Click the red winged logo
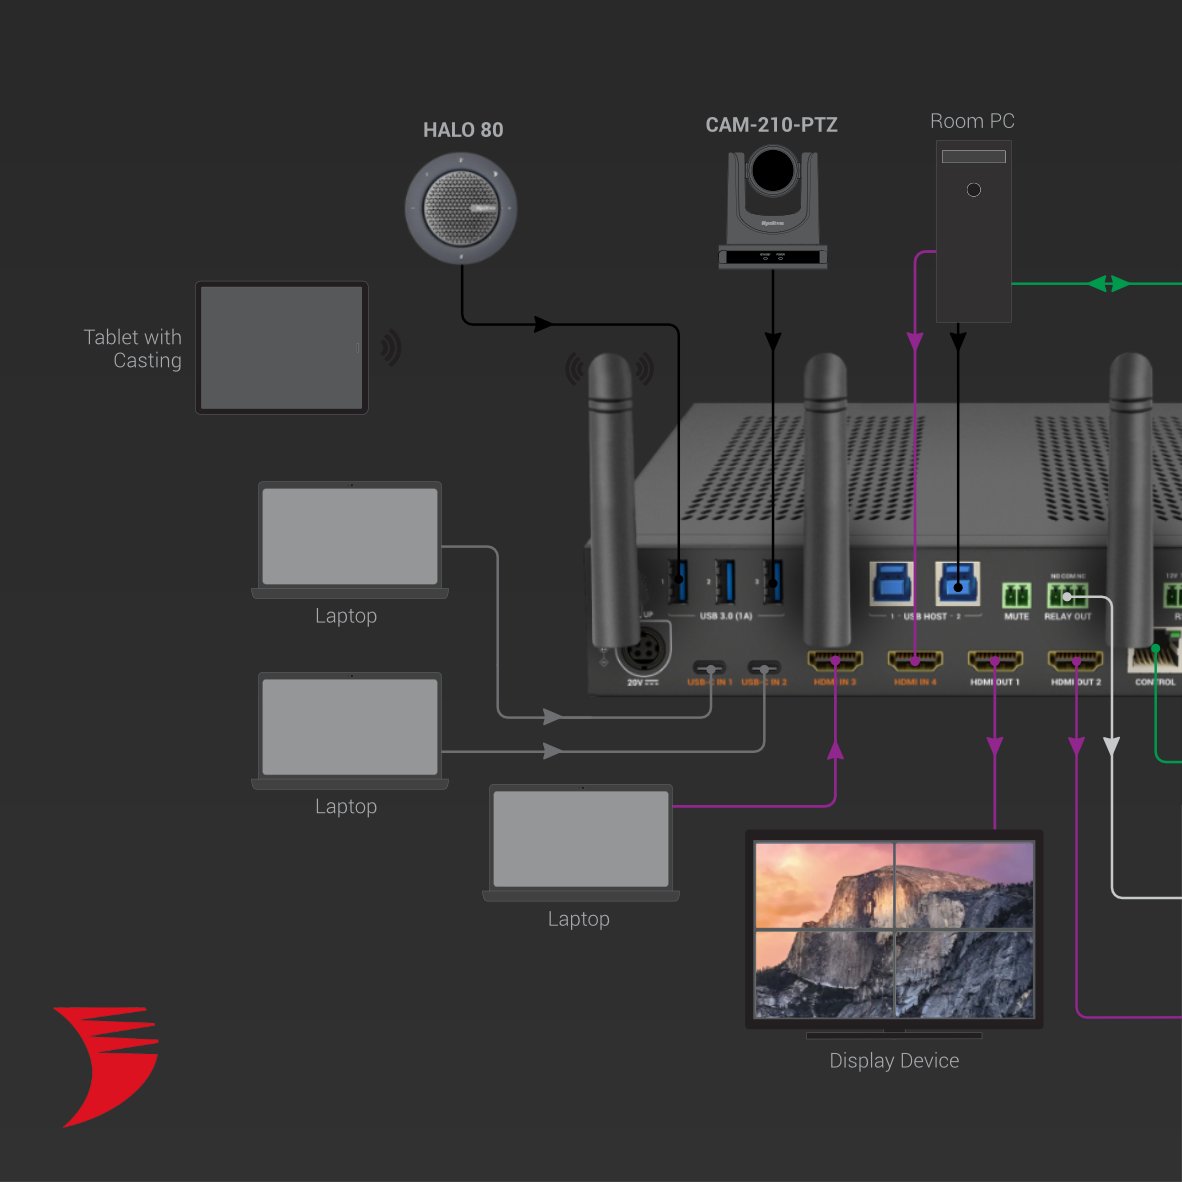 point(107,1066)
